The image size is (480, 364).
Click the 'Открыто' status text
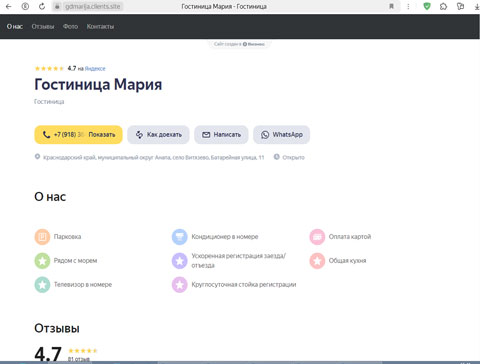point(293,157)
